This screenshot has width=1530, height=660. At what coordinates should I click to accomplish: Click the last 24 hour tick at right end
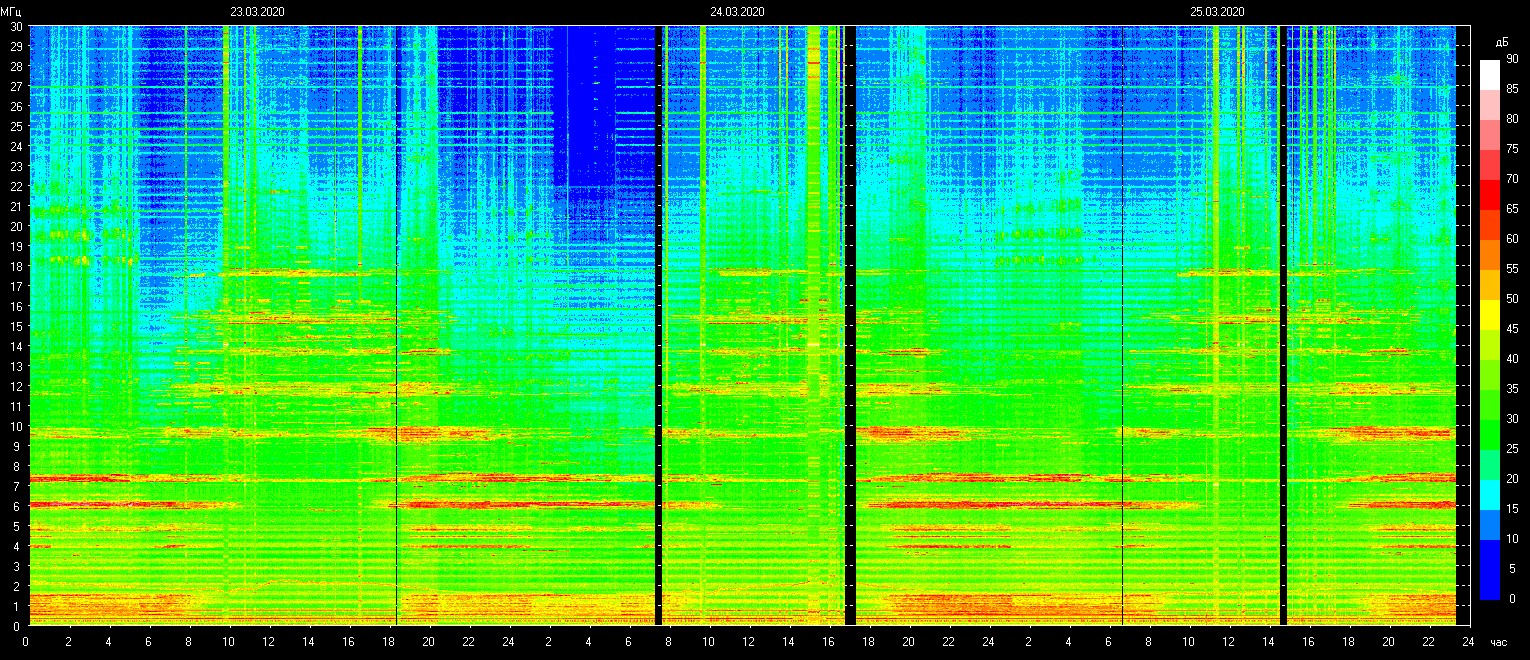tap(1467, 642)
